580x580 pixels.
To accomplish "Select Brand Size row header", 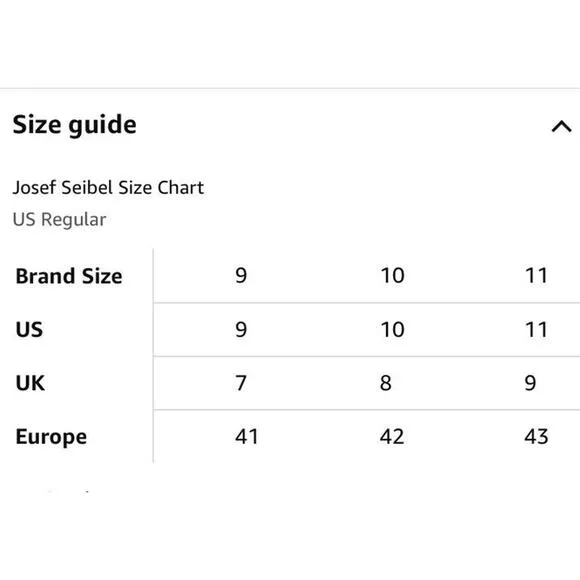I will tap(69, 276).
